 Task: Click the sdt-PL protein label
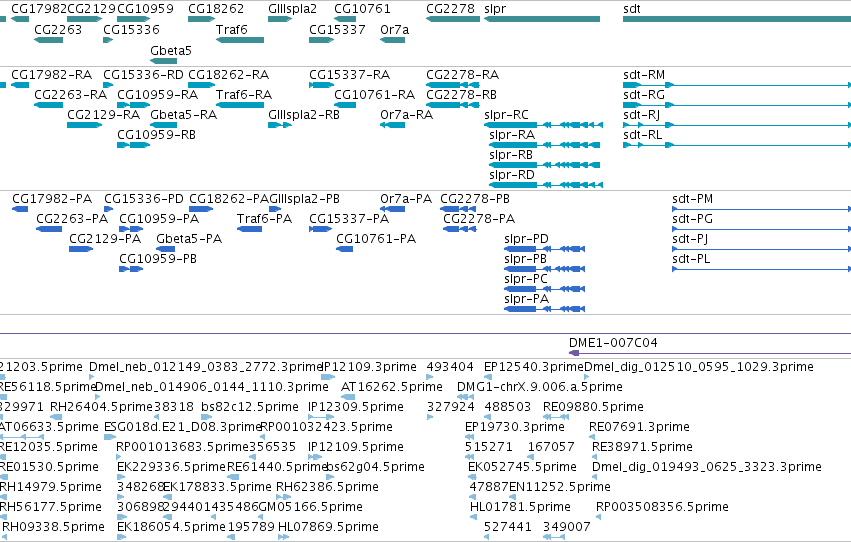pyautogui.click(x=691, y=259)
